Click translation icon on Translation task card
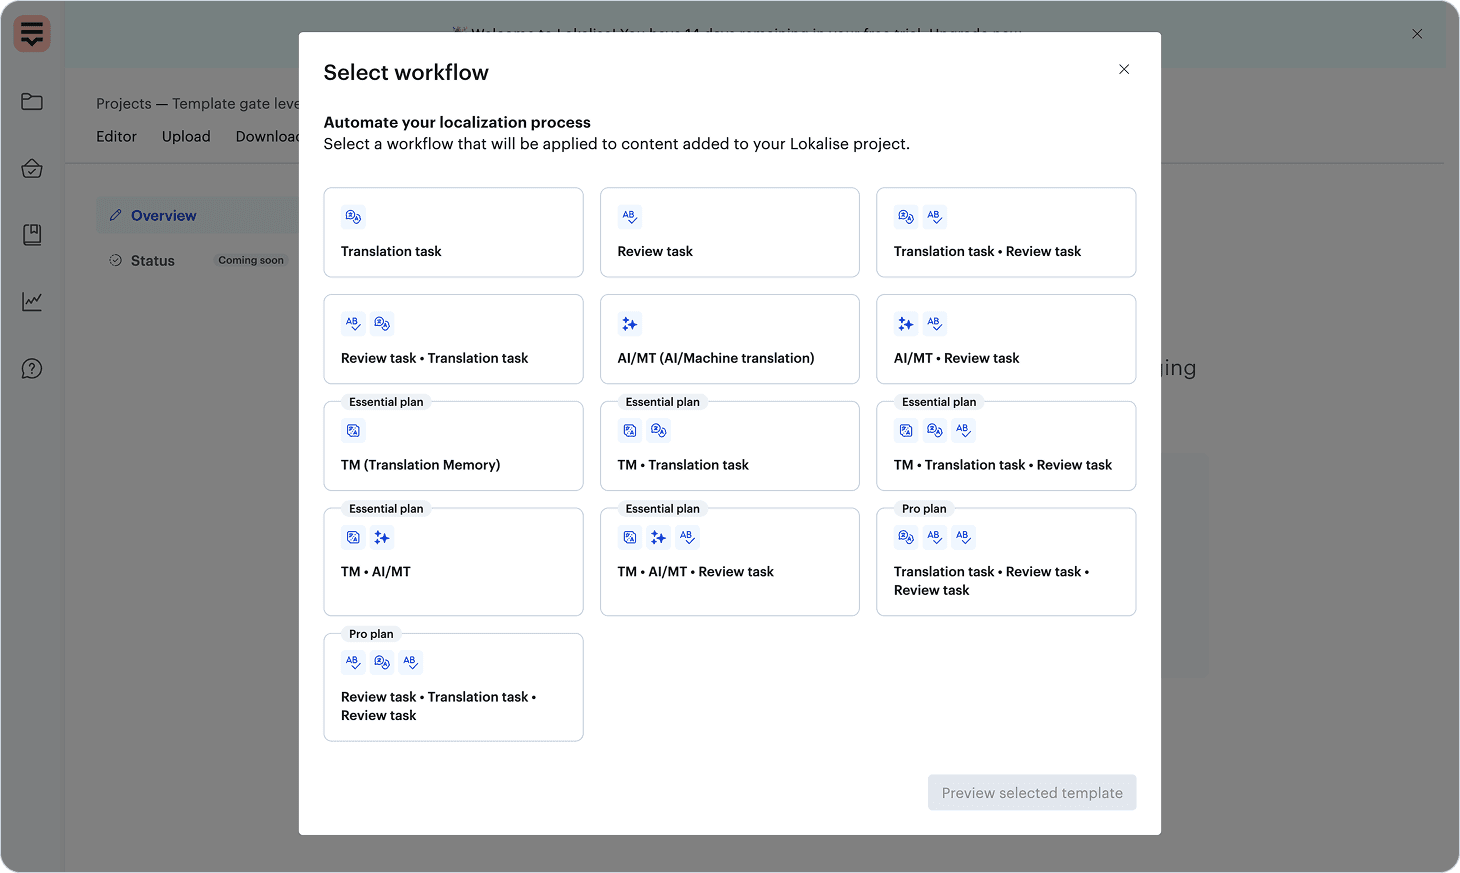Viewport: 1460px width, 873px height. (x=353, y=217)
